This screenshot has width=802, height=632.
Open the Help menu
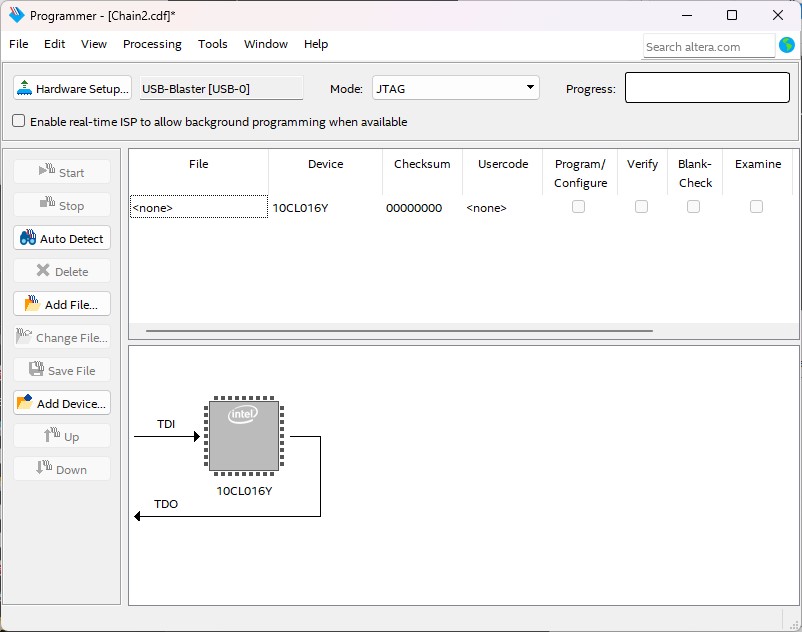coord(316,44)
